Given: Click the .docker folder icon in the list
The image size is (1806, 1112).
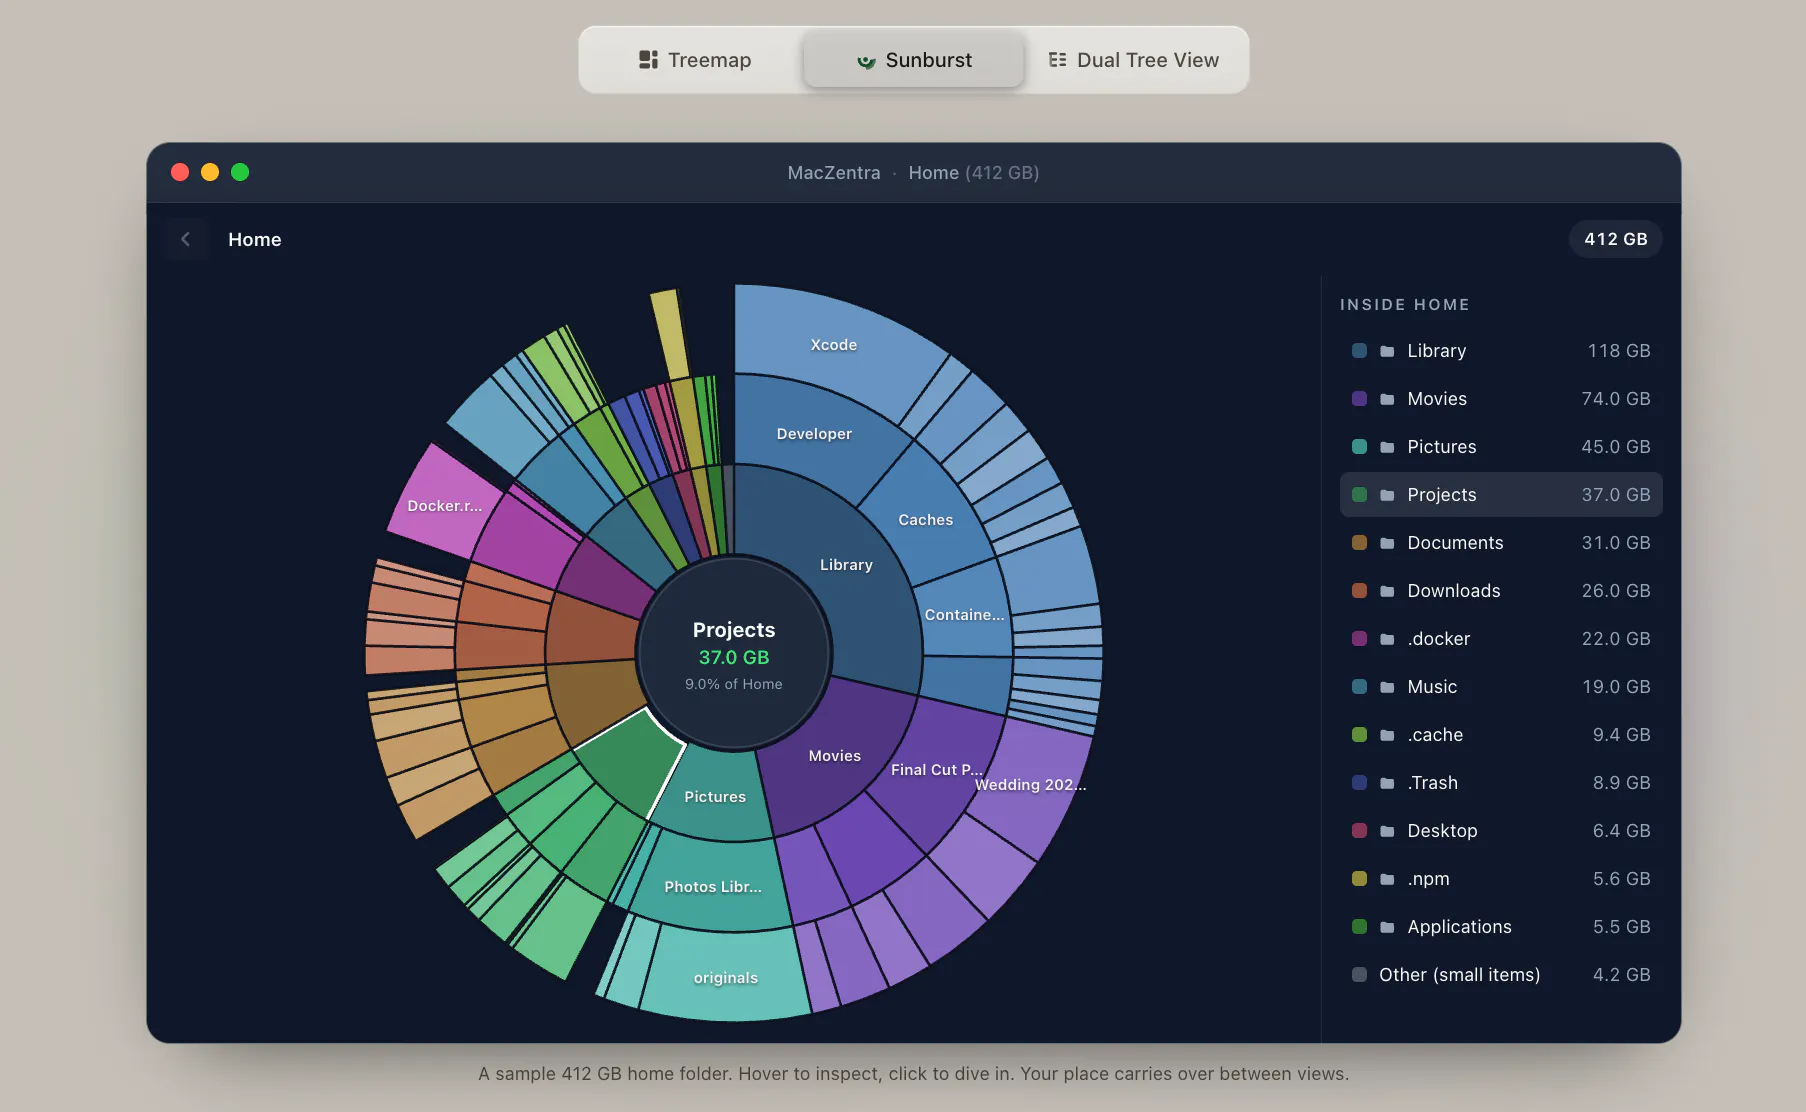Looking at the screenshot, I should pos(1387,639).
